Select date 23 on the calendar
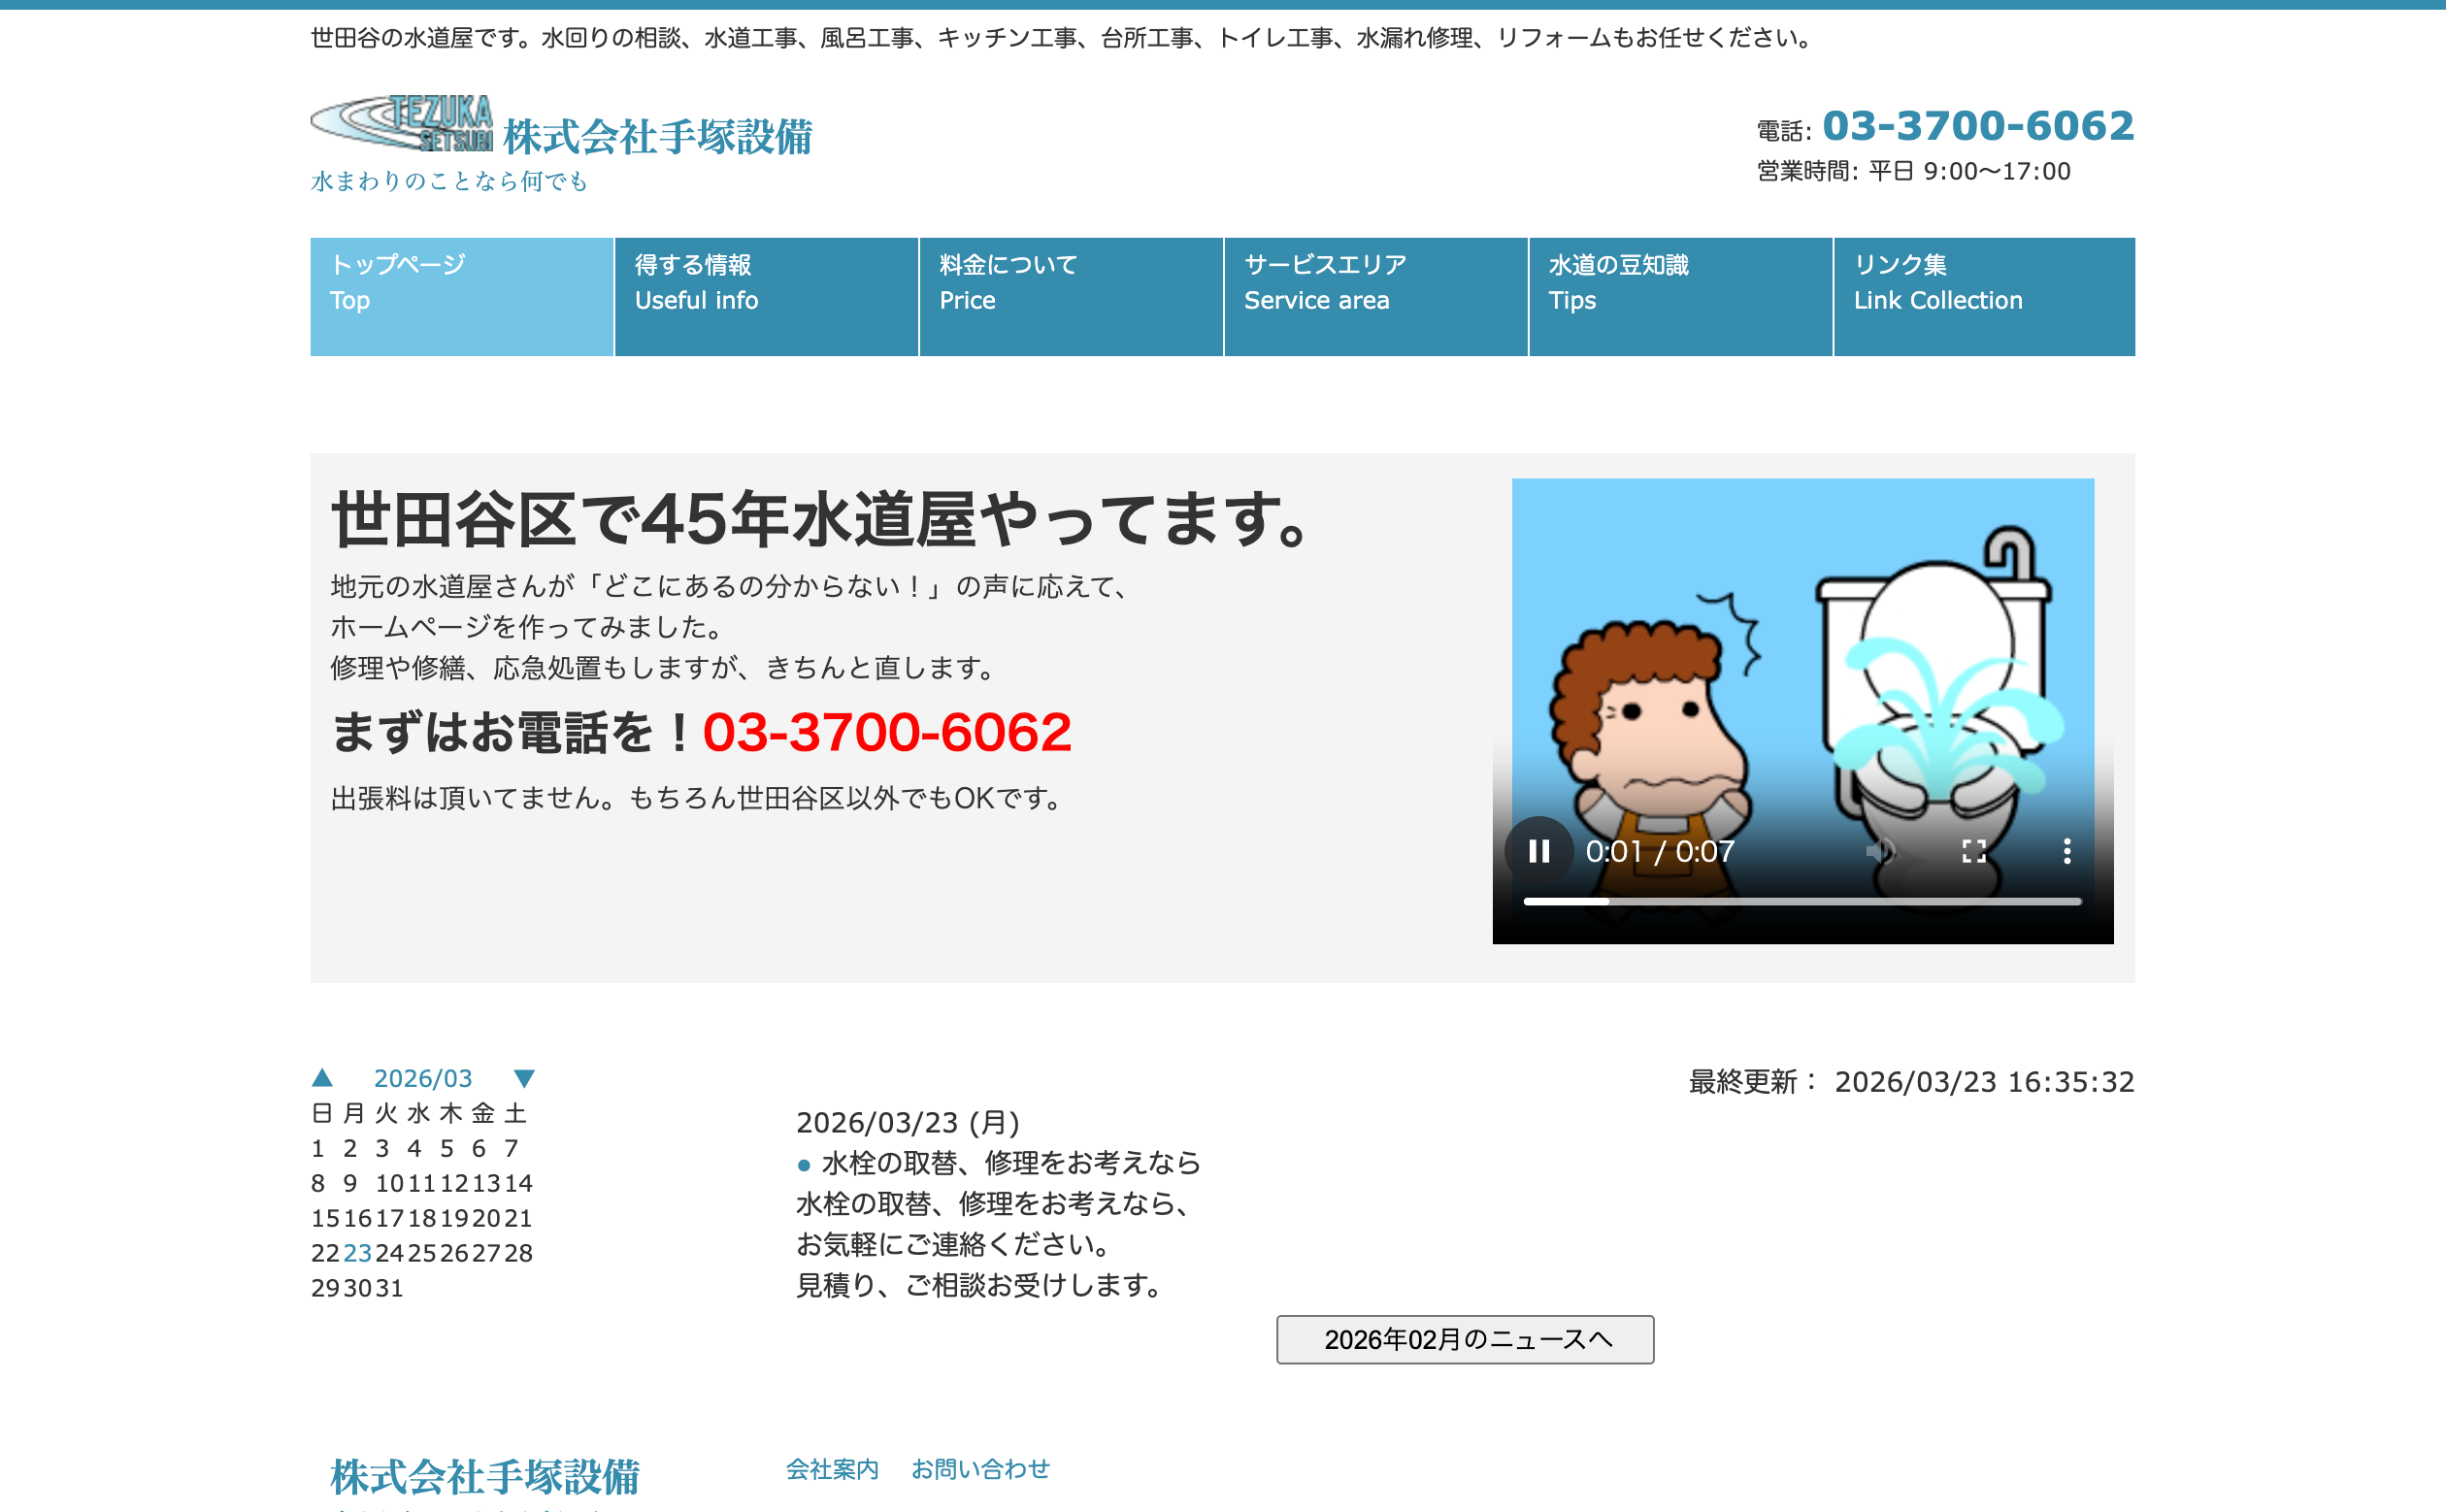 pyautogui.click(x=356, y=1253)
